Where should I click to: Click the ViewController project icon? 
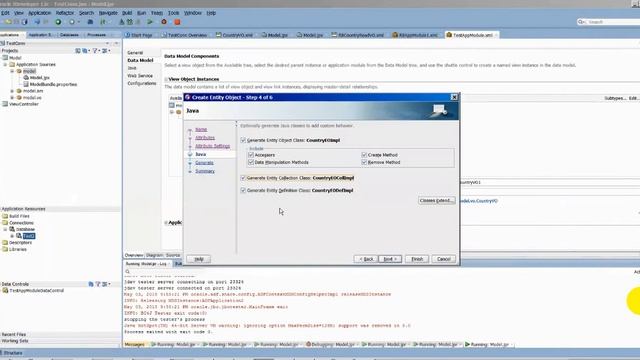[5, 104]
